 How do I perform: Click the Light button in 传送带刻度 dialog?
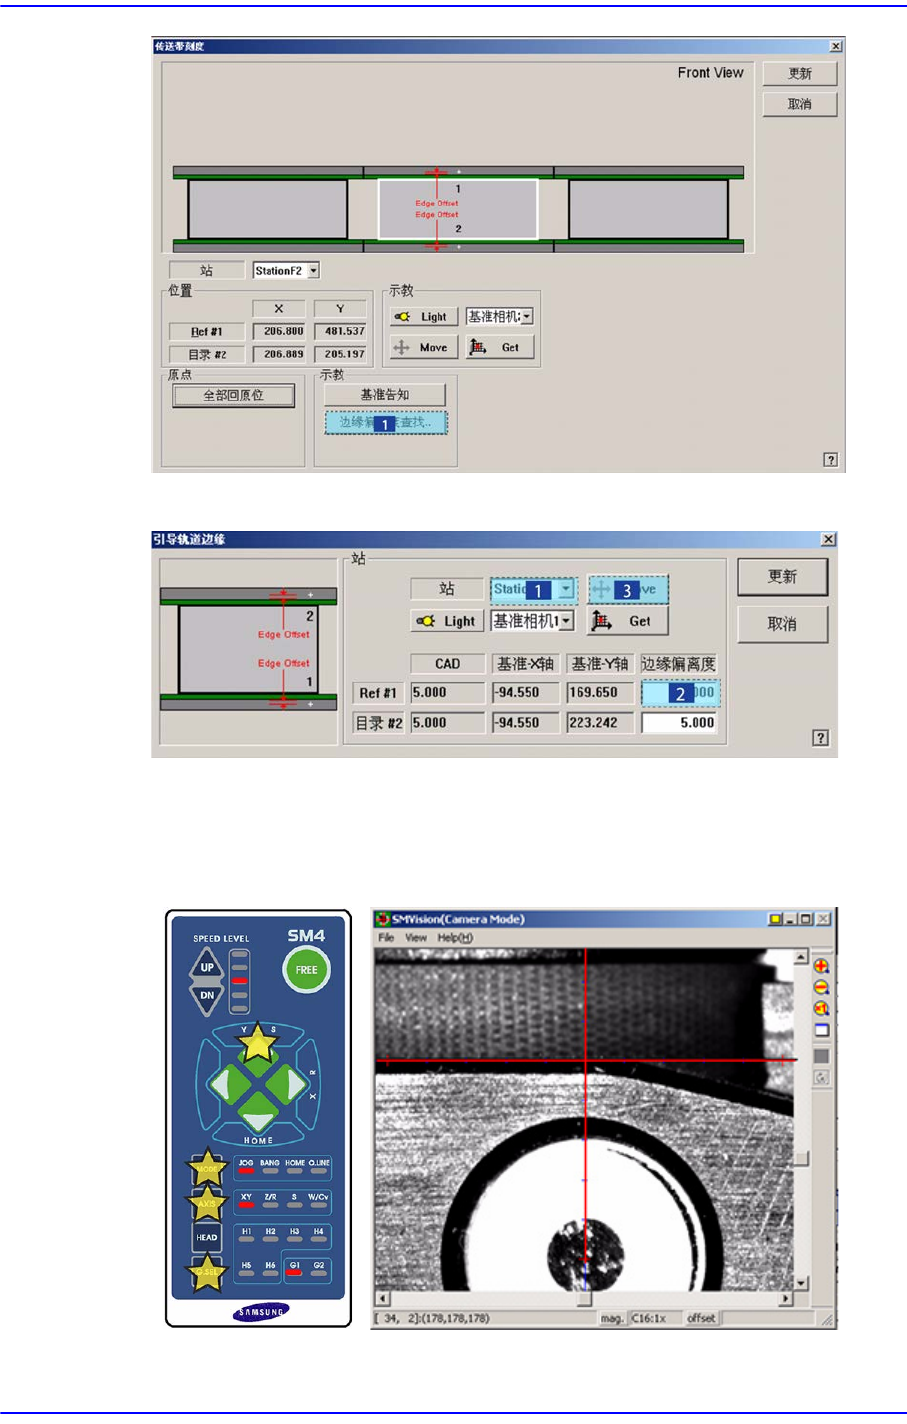(x=424, y=317)
